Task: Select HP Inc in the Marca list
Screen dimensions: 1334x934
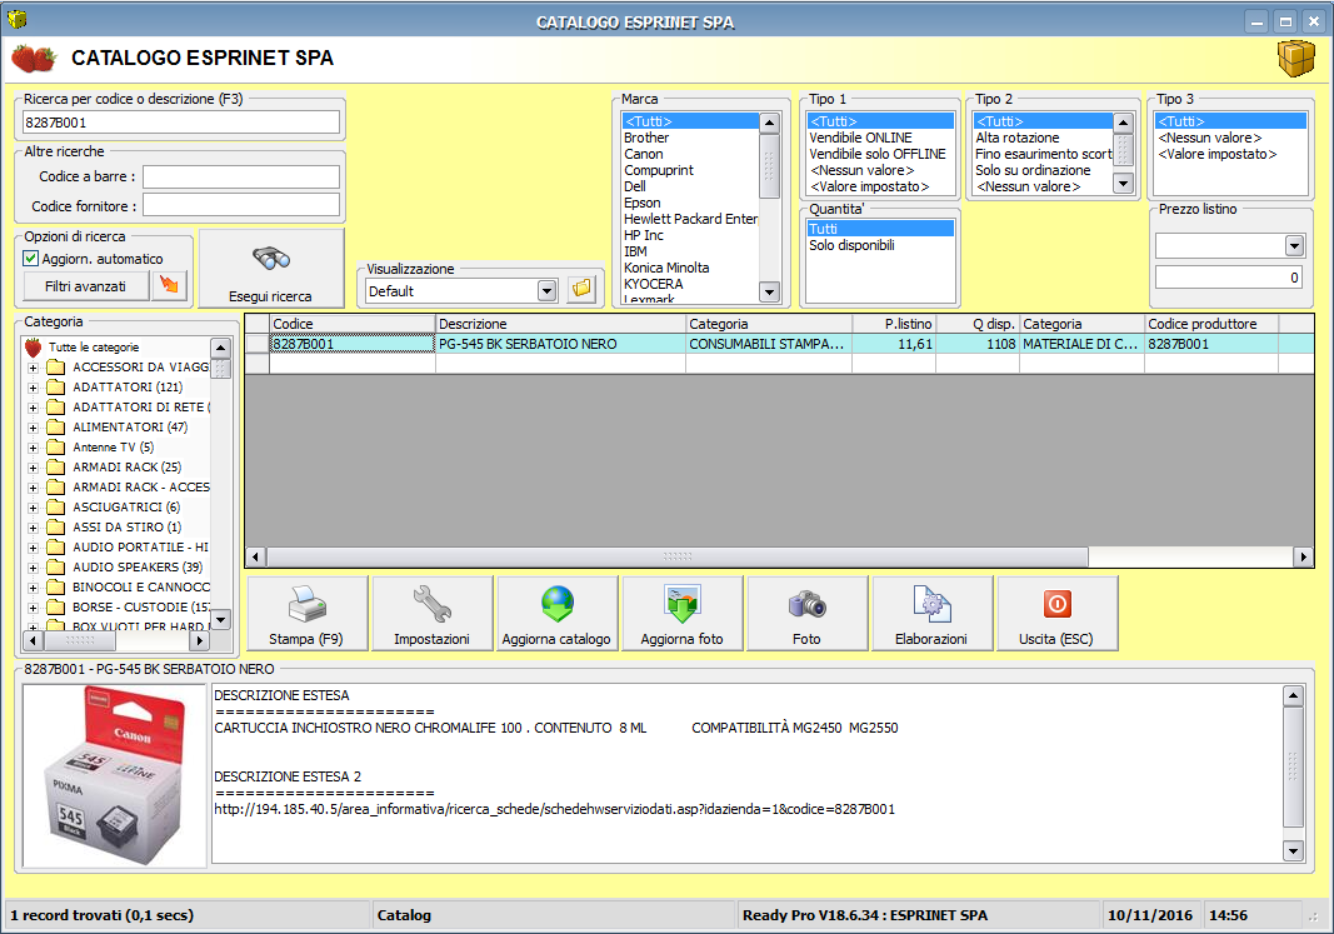Action: [x=643, y=235]
